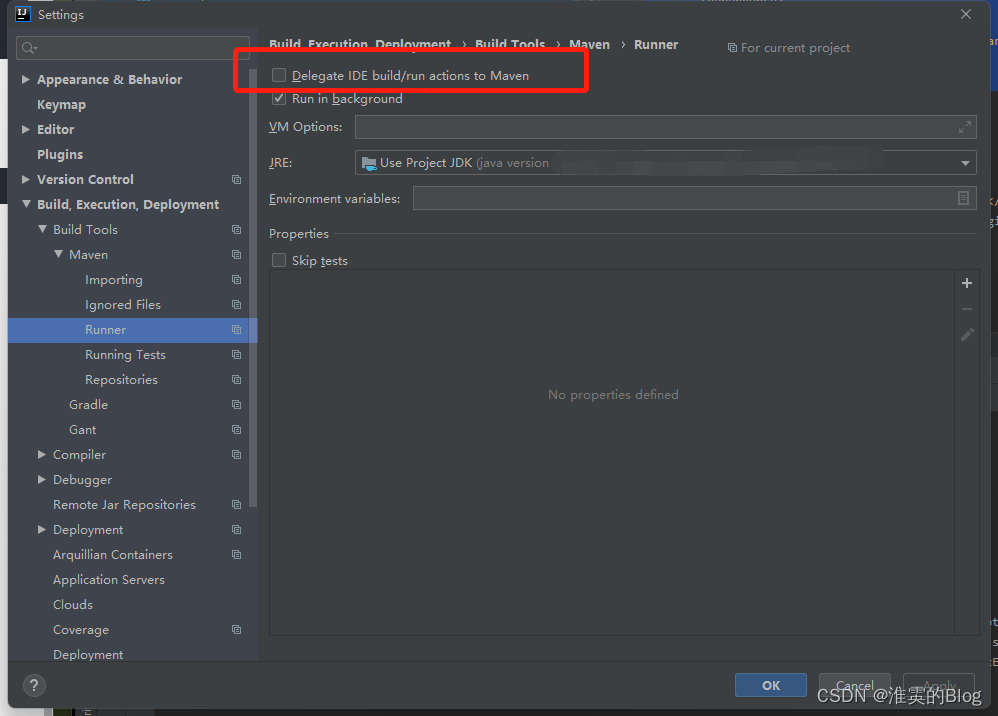Open Importing settings under Maven
This screenshot has height=716, width=998.
pyautogui.click(x=114, y=280)
